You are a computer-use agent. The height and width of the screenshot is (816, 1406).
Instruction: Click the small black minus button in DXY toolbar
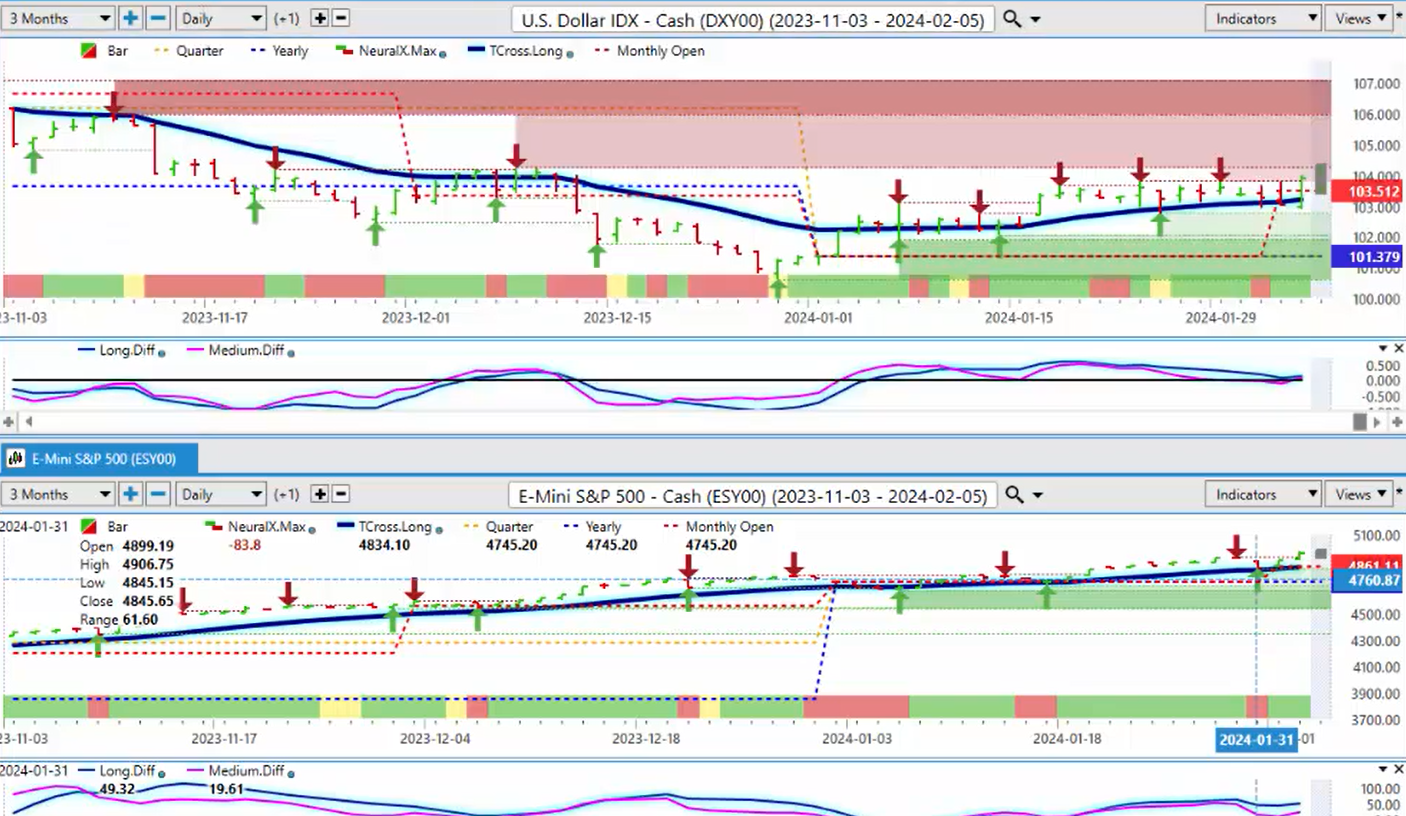point(340,18)
